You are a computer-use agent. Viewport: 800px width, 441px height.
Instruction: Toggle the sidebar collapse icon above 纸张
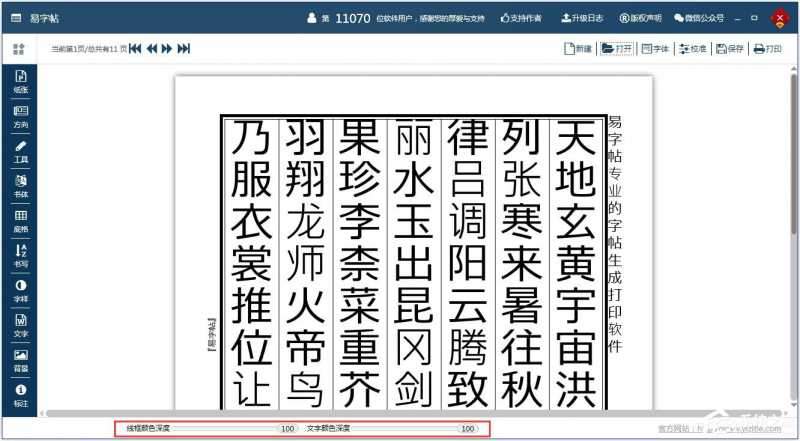coord(19,49)
